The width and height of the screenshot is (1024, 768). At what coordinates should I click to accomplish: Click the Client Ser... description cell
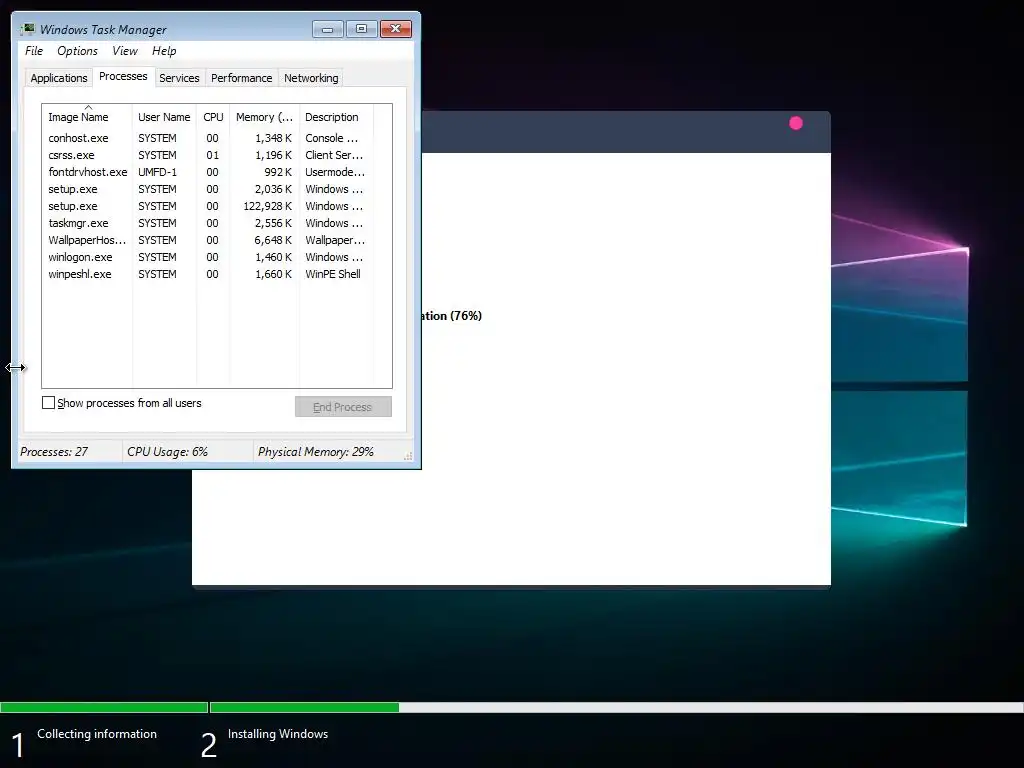coord(334,155)
